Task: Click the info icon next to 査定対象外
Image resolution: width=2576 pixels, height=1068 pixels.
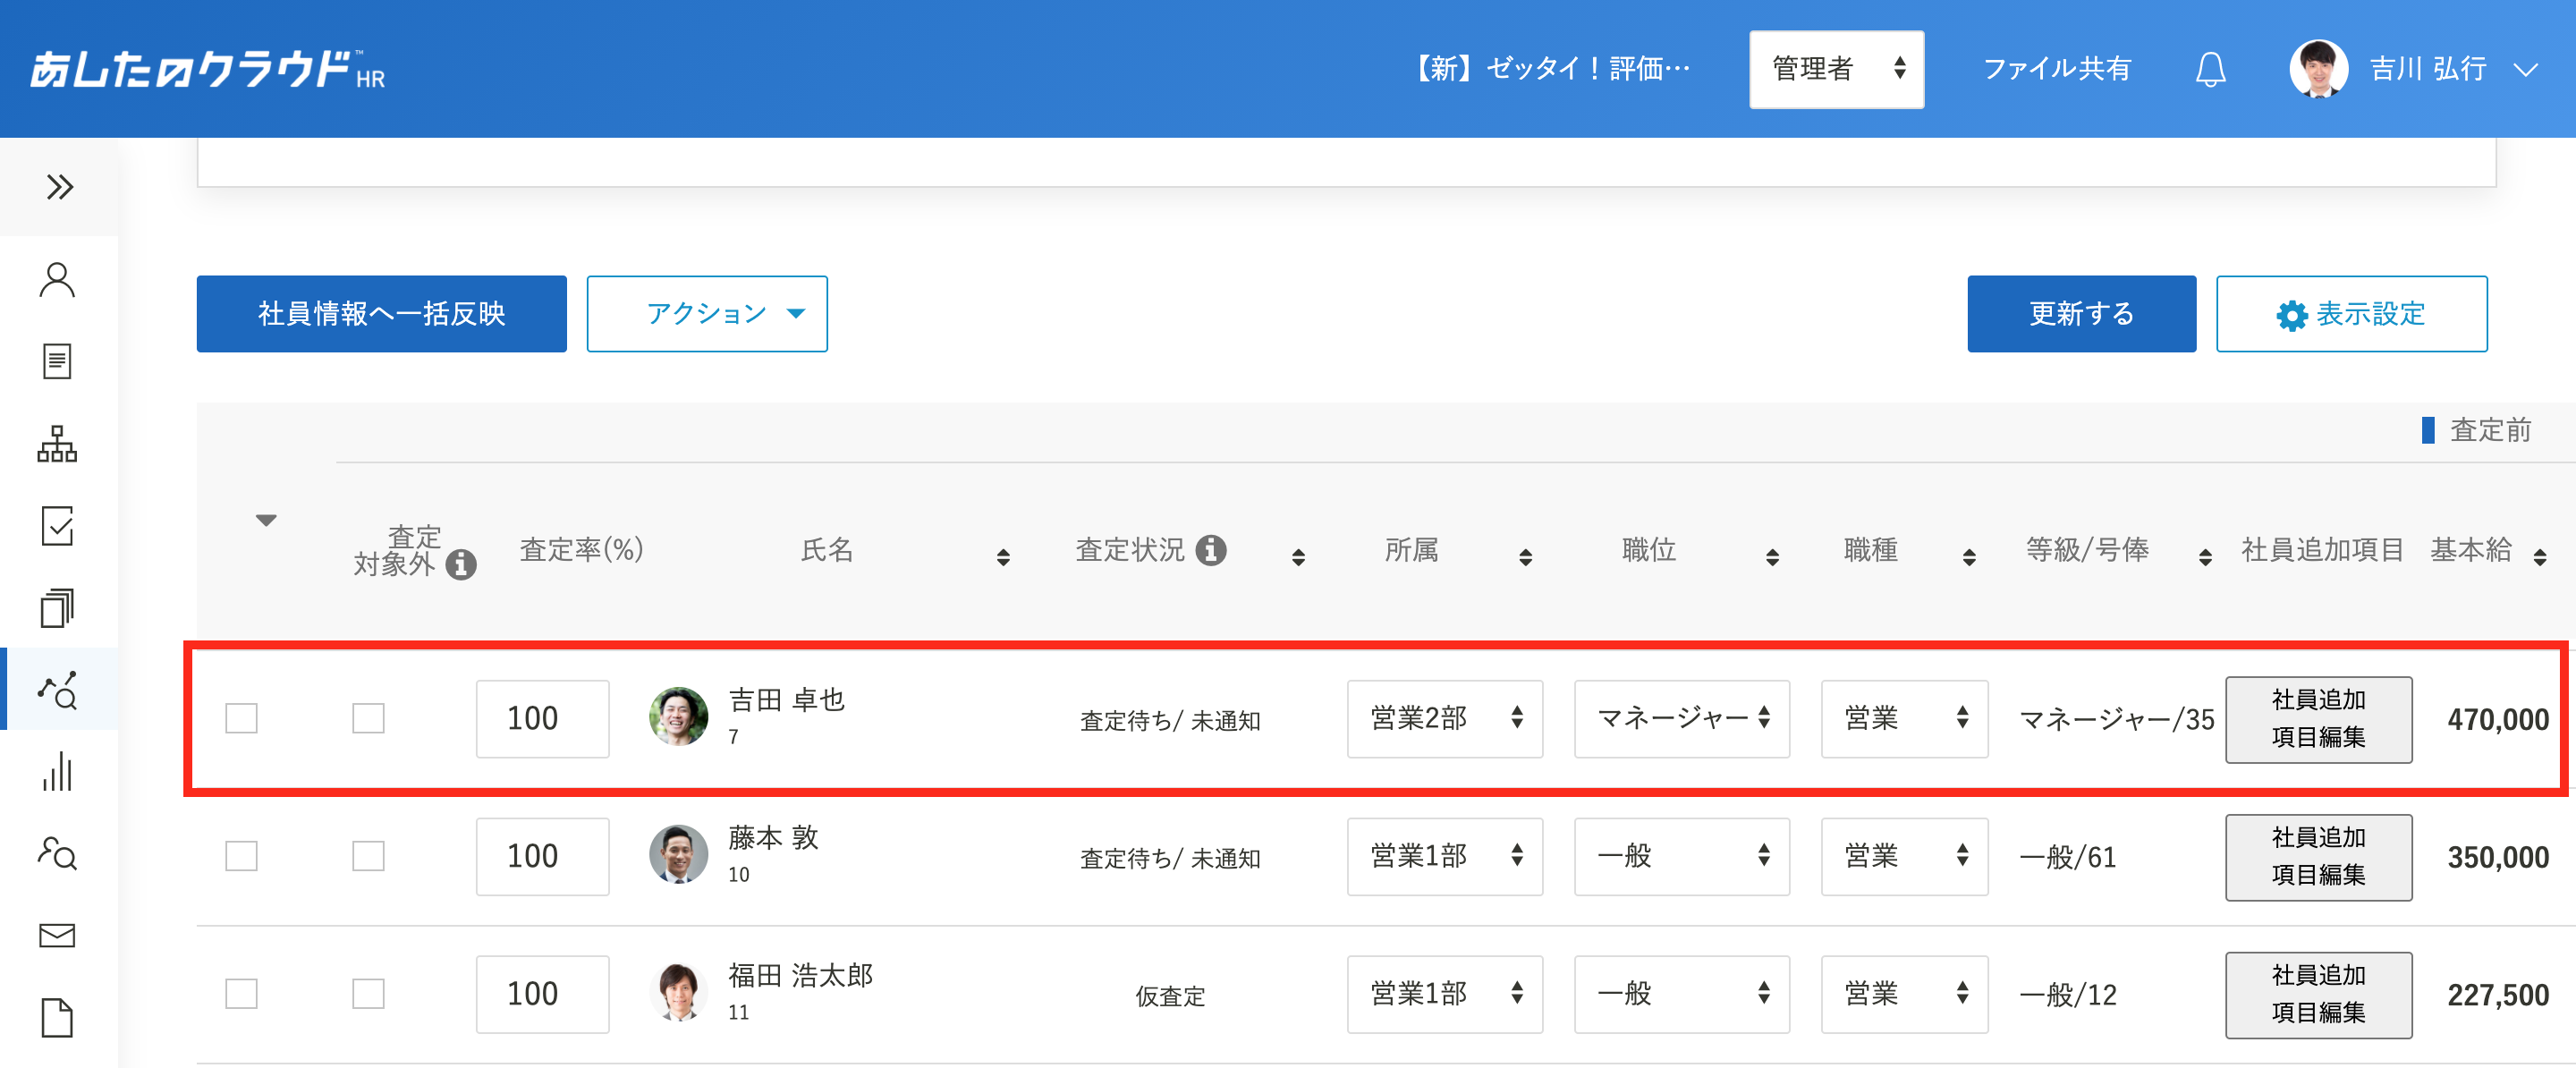Action: 460,565
